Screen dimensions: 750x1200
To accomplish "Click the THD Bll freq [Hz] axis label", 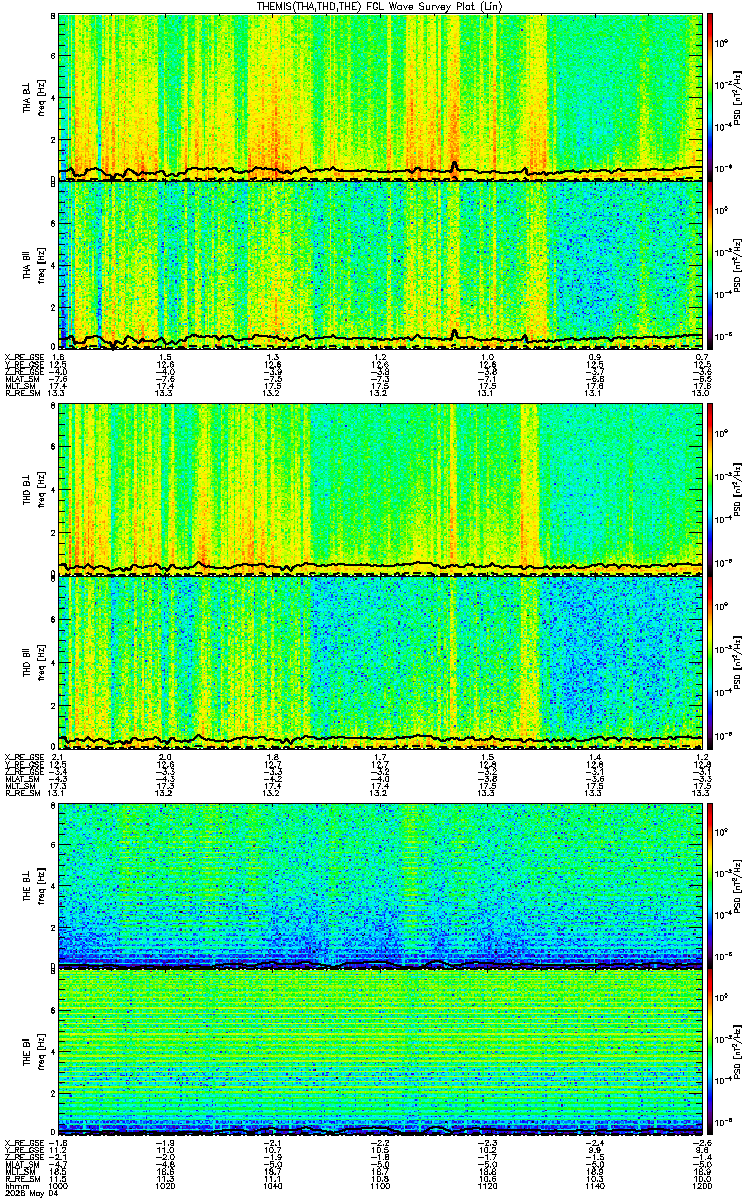I will click(40, 661).
